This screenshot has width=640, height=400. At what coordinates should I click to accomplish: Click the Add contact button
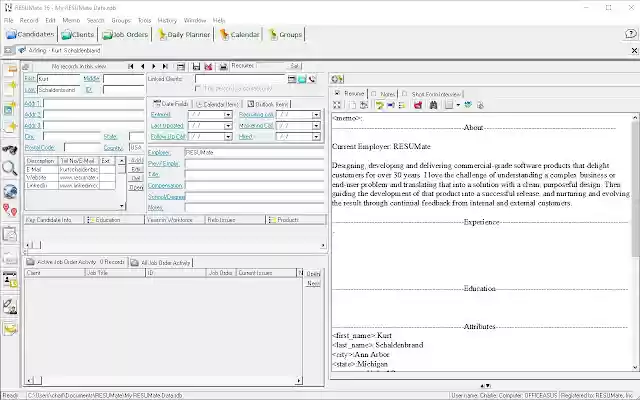pos(136,160)
